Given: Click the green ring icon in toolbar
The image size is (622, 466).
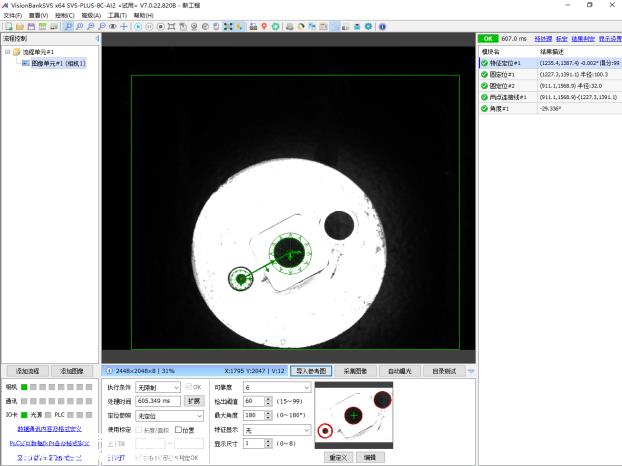Looking at the screenshot, I should (x=275, y=27).
